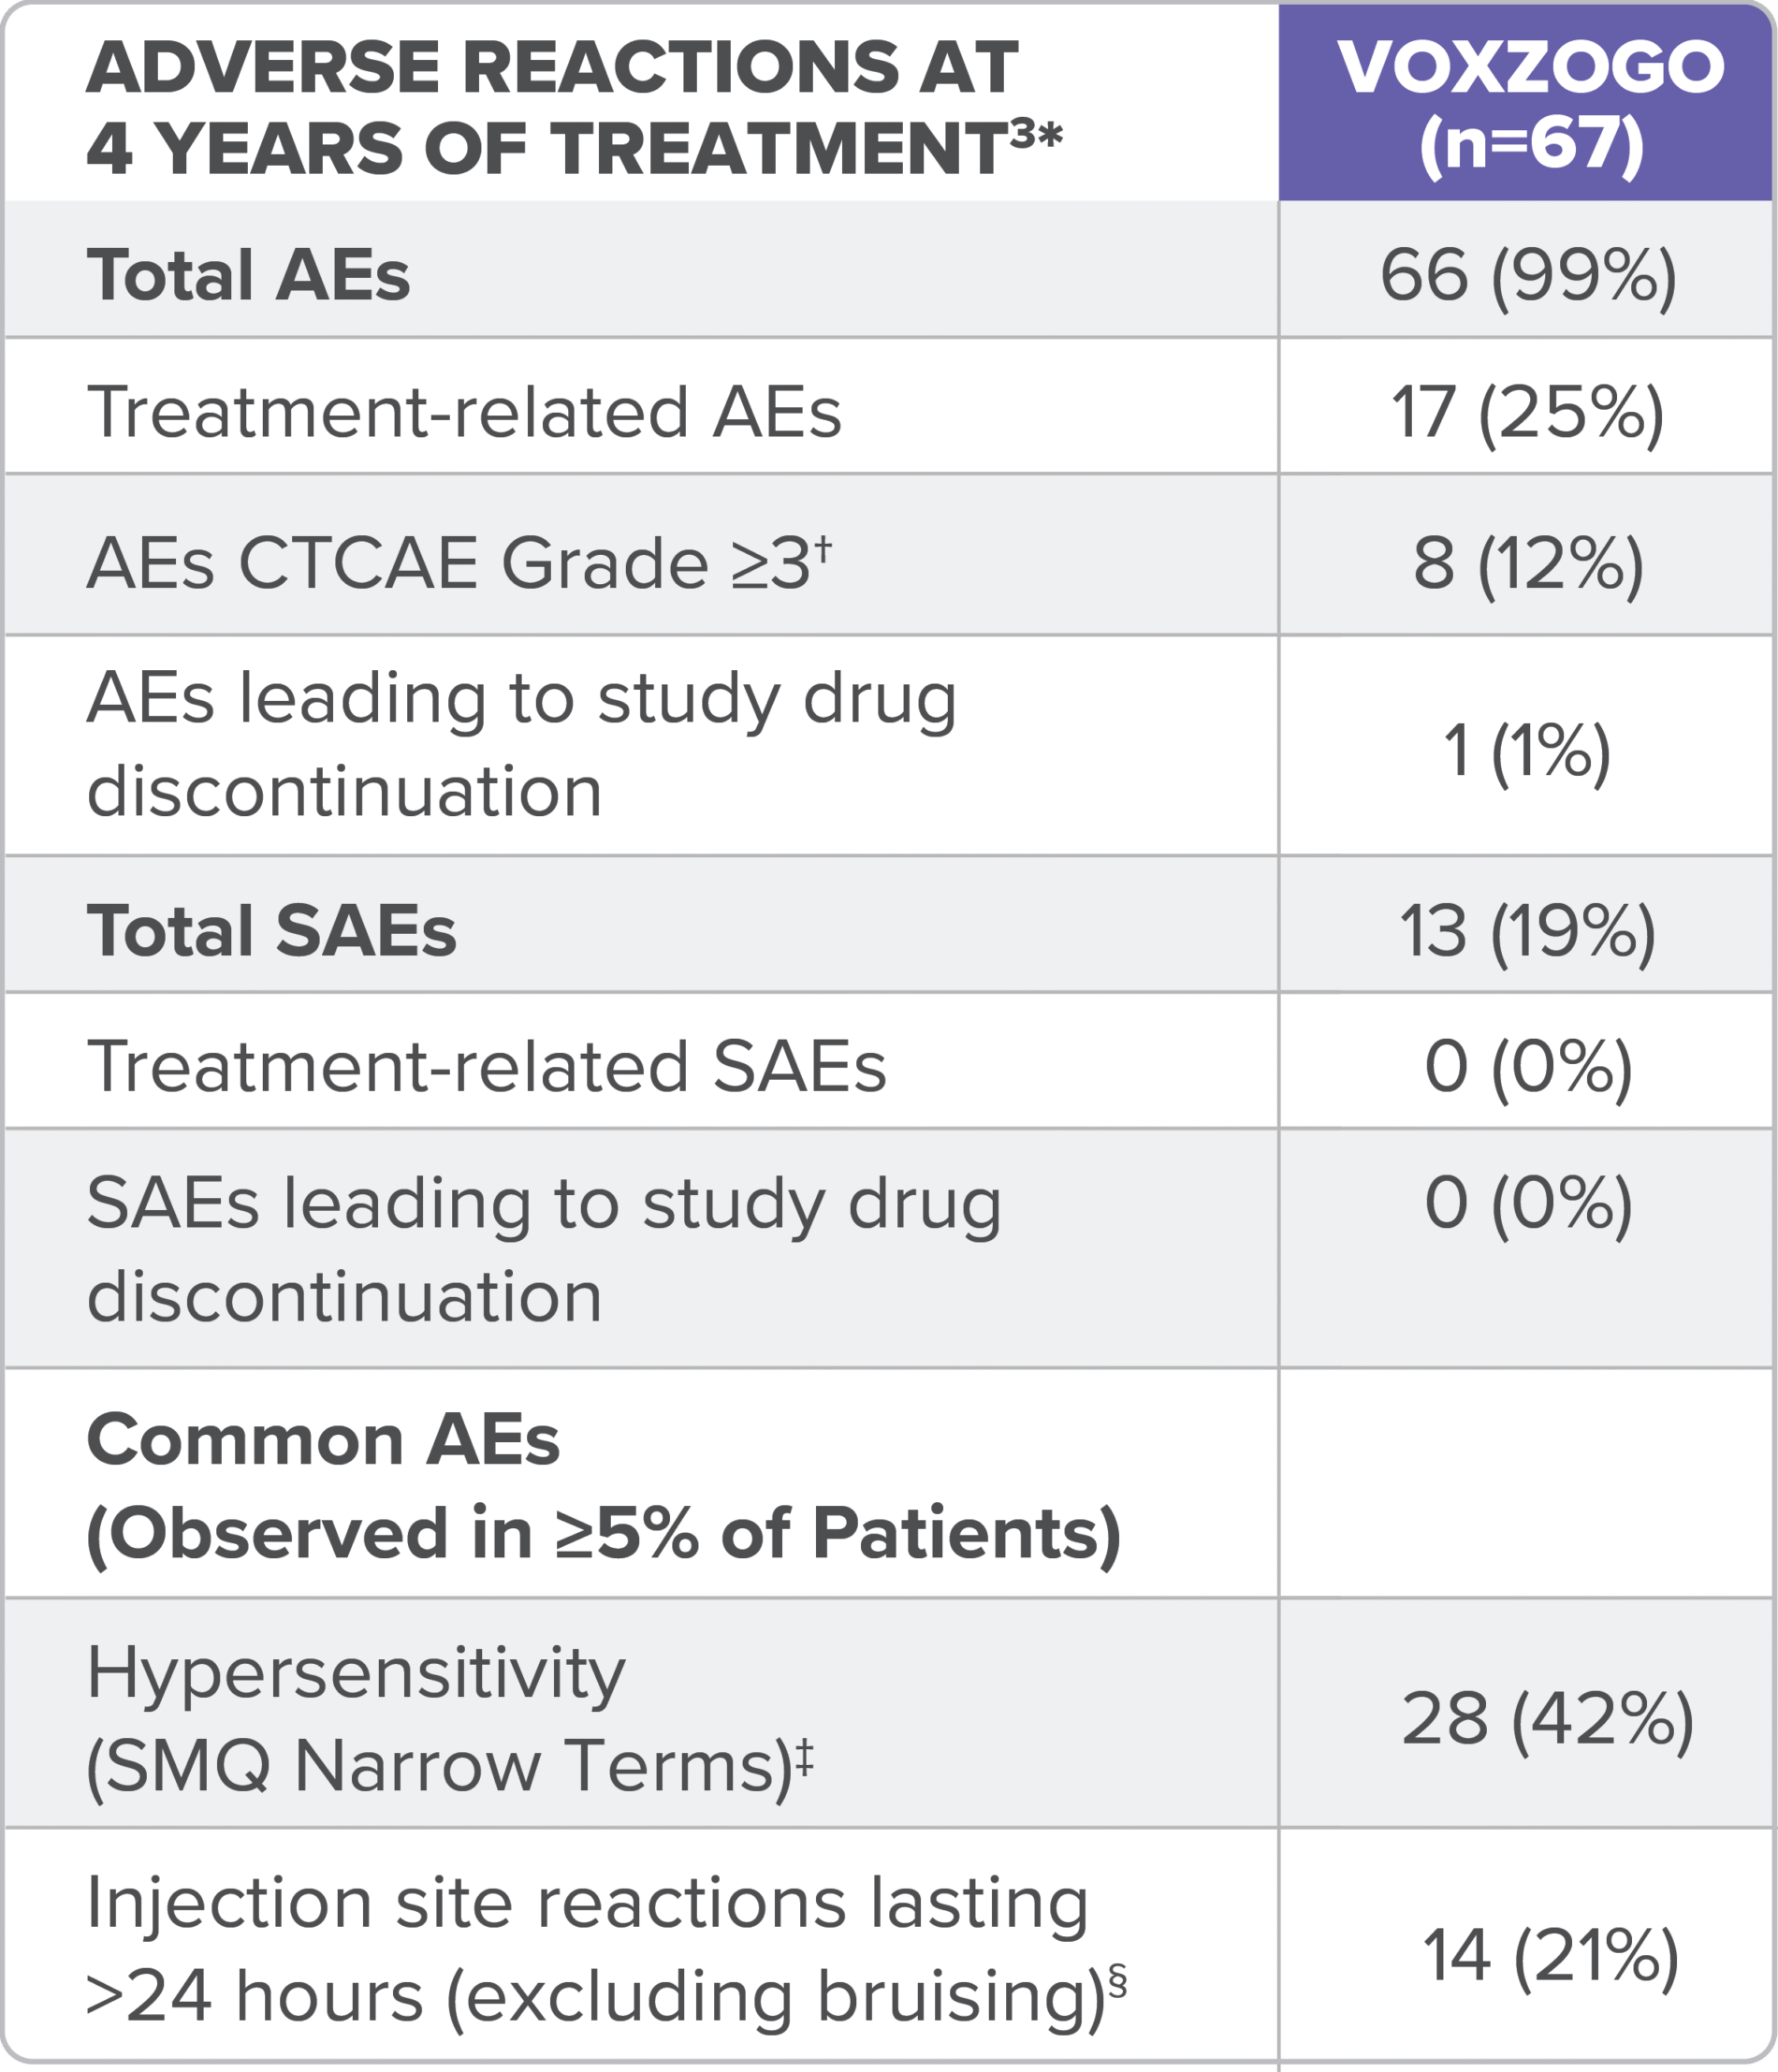
Task: Click the 14 (21%) value
Action: [x=1550, y=1955]
